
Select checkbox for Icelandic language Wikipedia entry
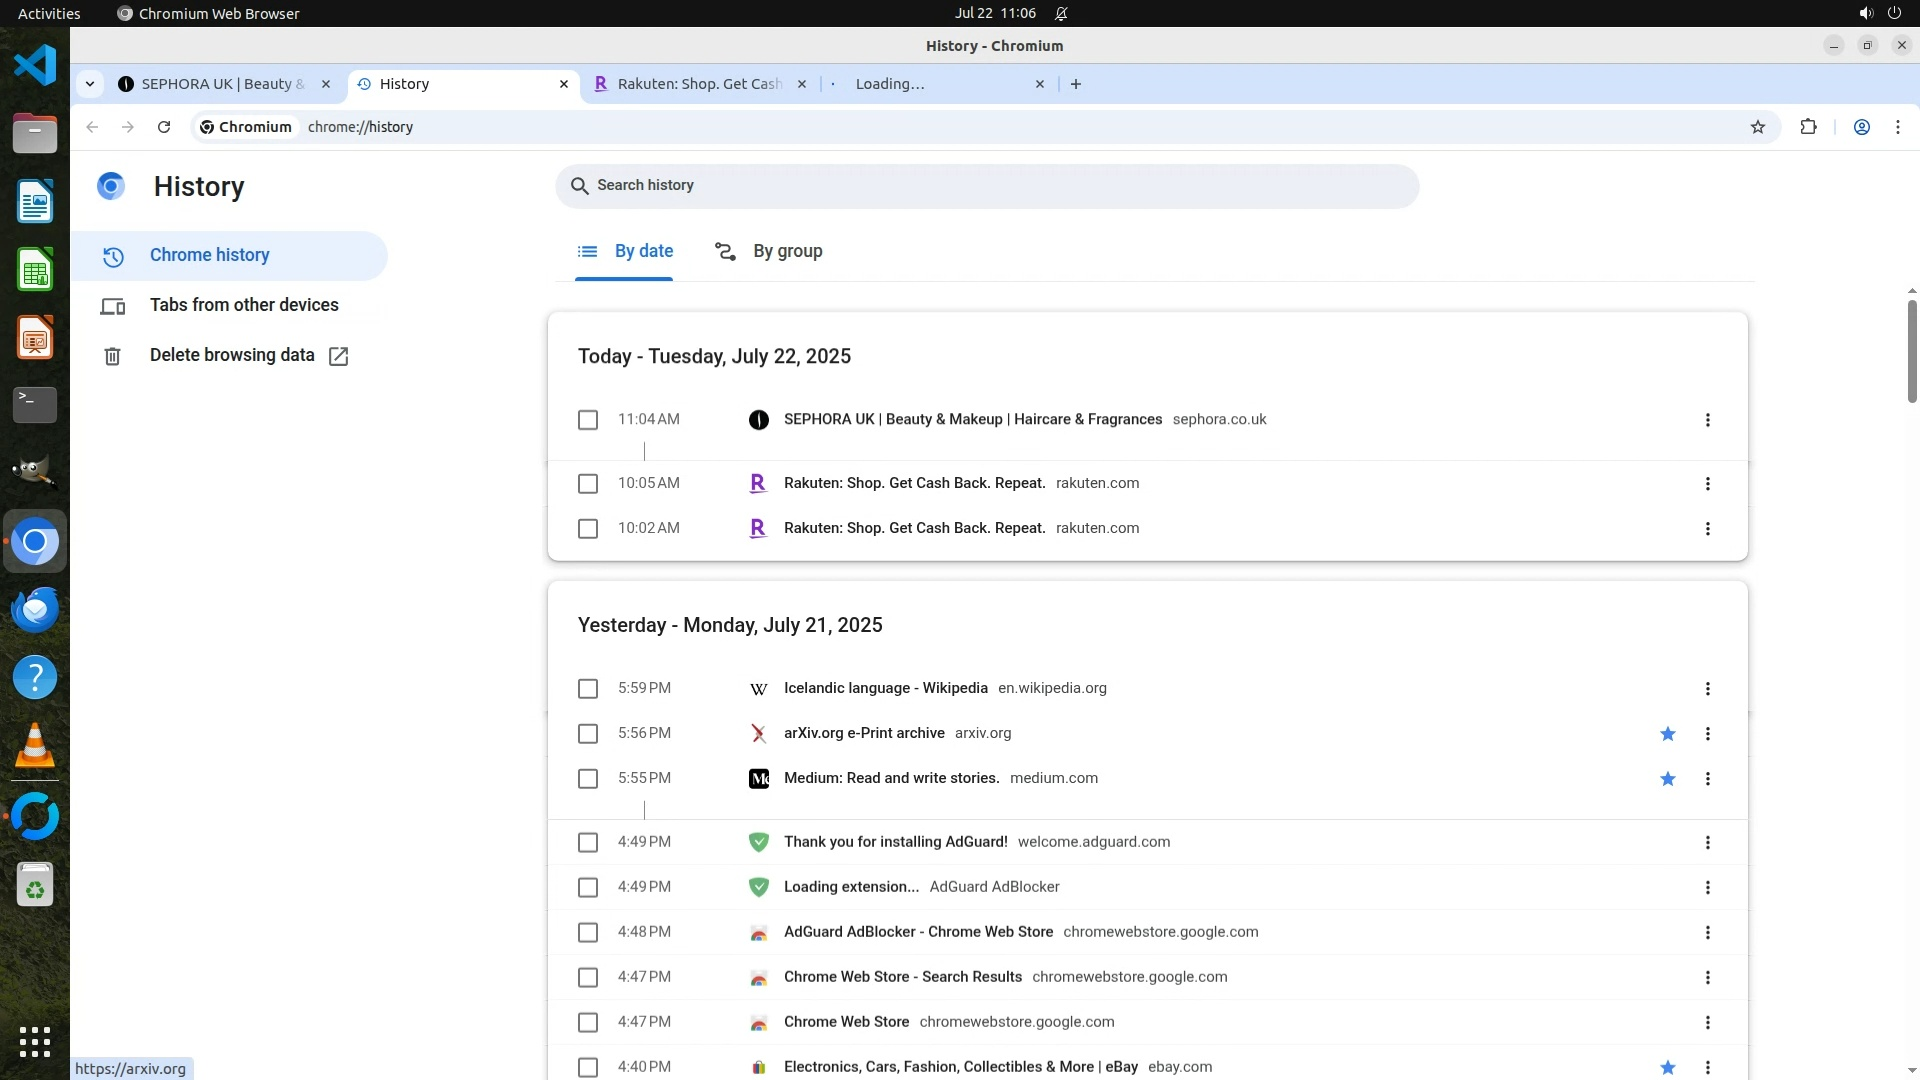tap(588, 689)
